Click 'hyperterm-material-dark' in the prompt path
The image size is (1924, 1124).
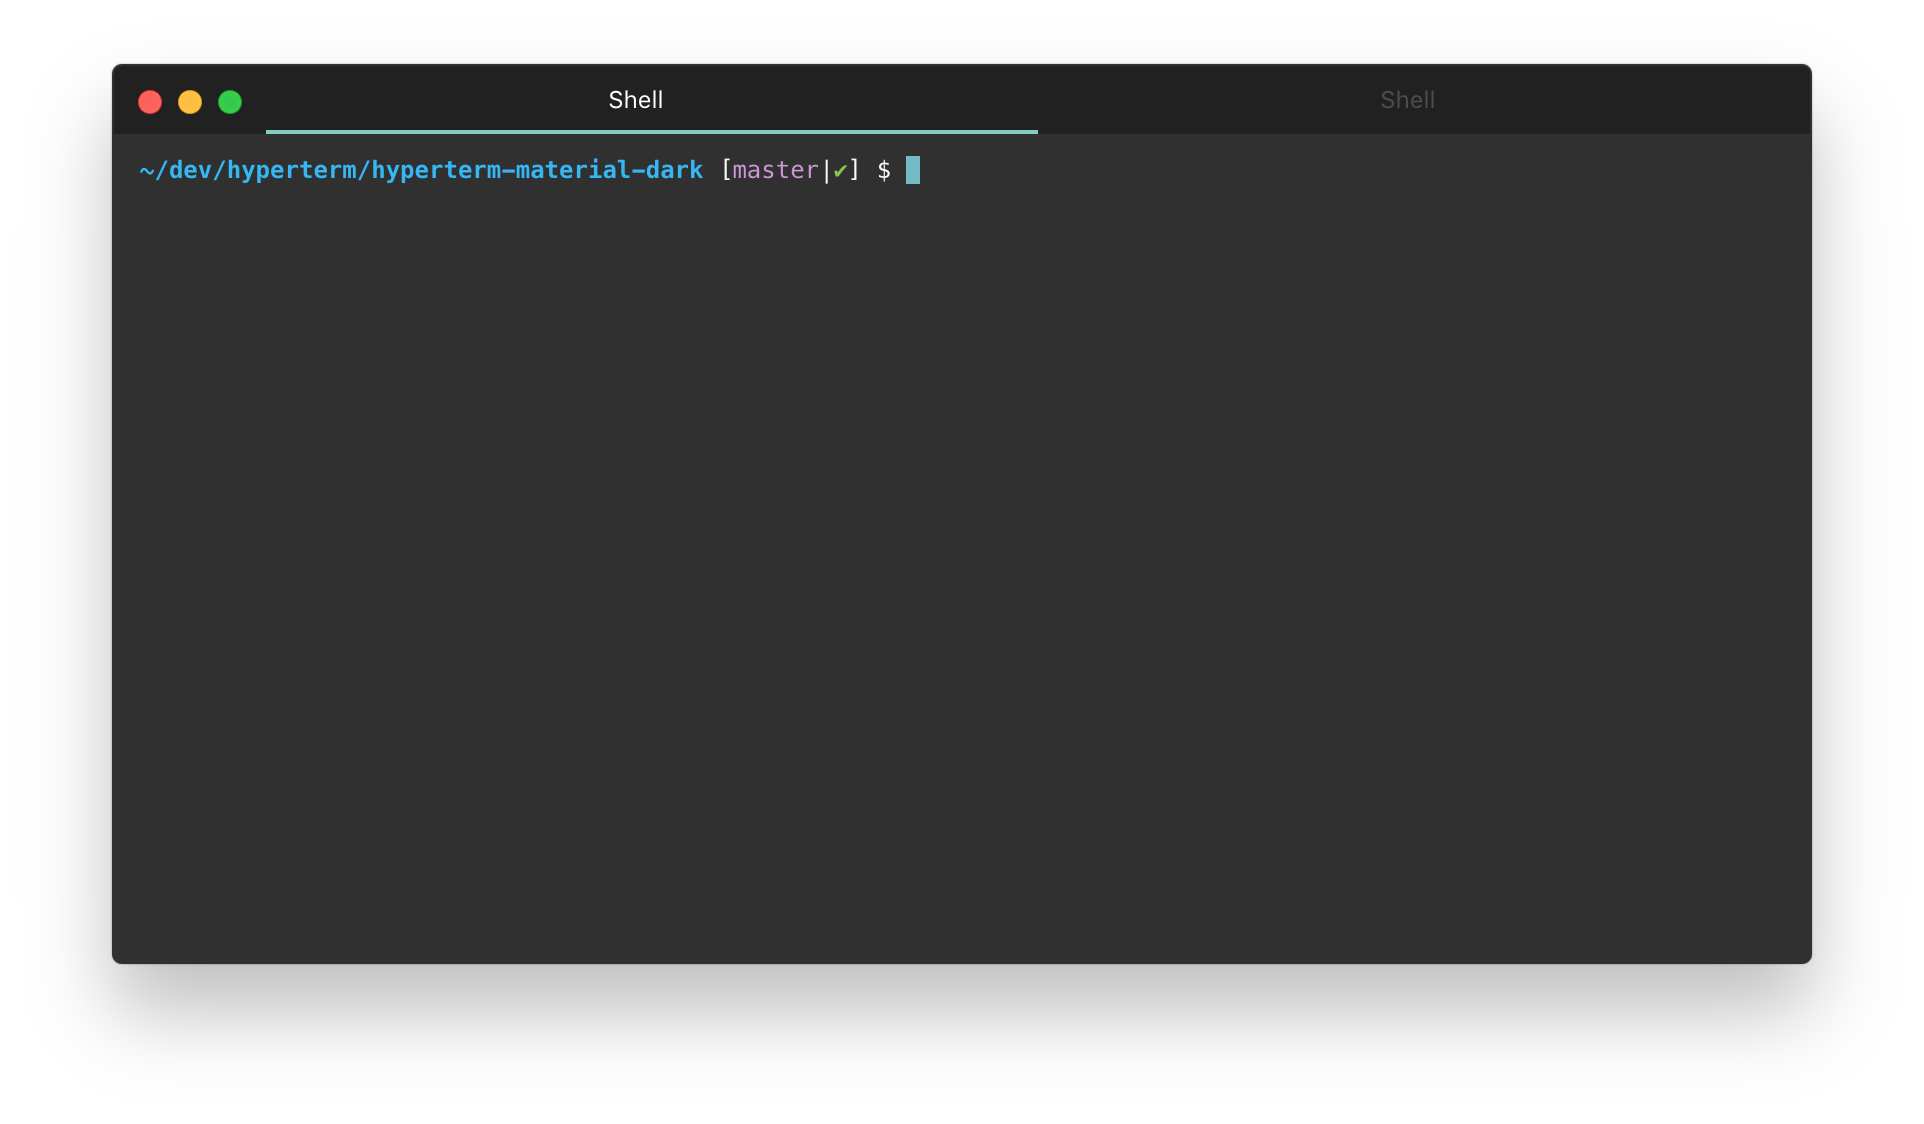pos(537,171)
